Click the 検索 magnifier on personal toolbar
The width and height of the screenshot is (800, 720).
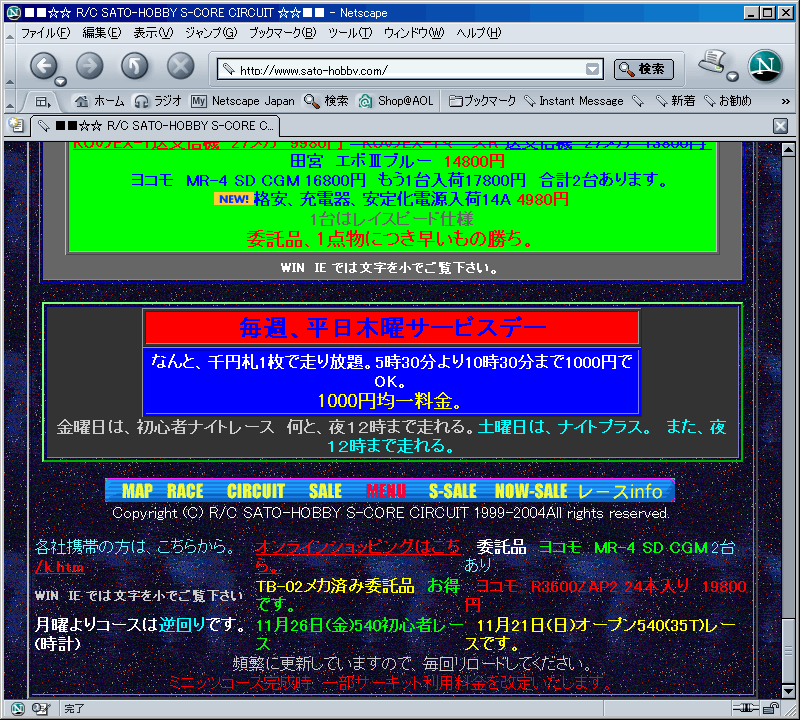click(x=326, y=101)
